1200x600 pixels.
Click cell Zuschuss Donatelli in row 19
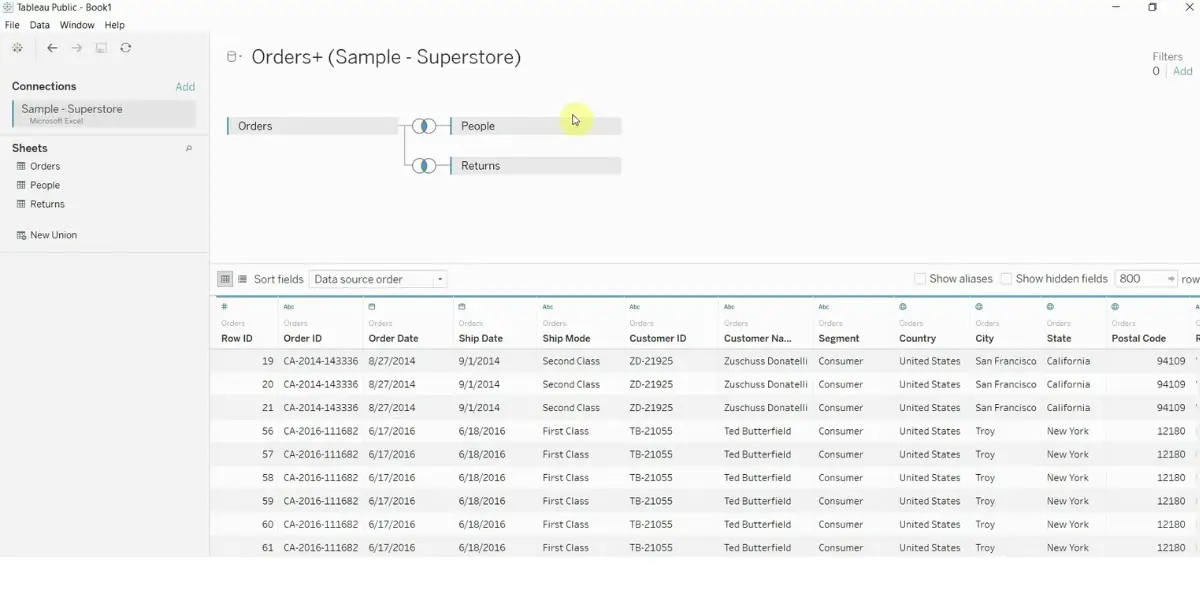tap(765, 361)
